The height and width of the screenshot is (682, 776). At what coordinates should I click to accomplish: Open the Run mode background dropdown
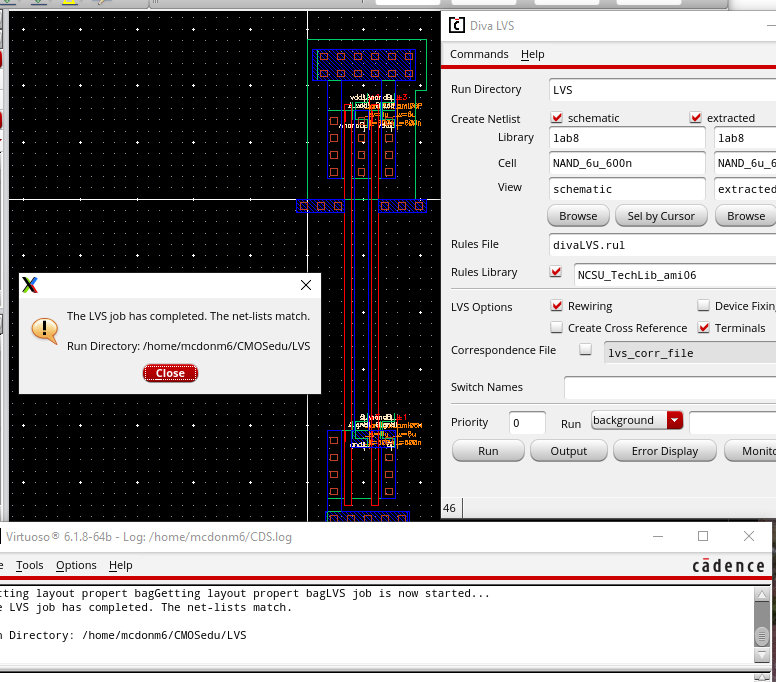(x=675, y=421)
